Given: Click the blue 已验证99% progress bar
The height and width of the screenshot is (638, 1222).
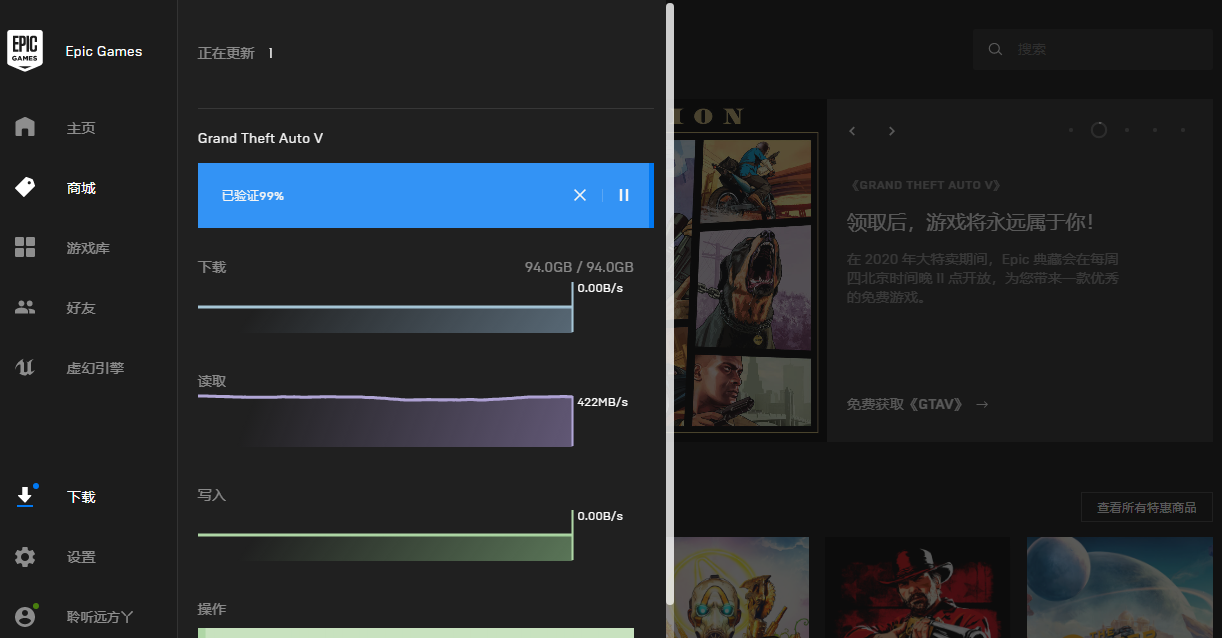Looking at the screenshot, I should (x=425, y=195).
